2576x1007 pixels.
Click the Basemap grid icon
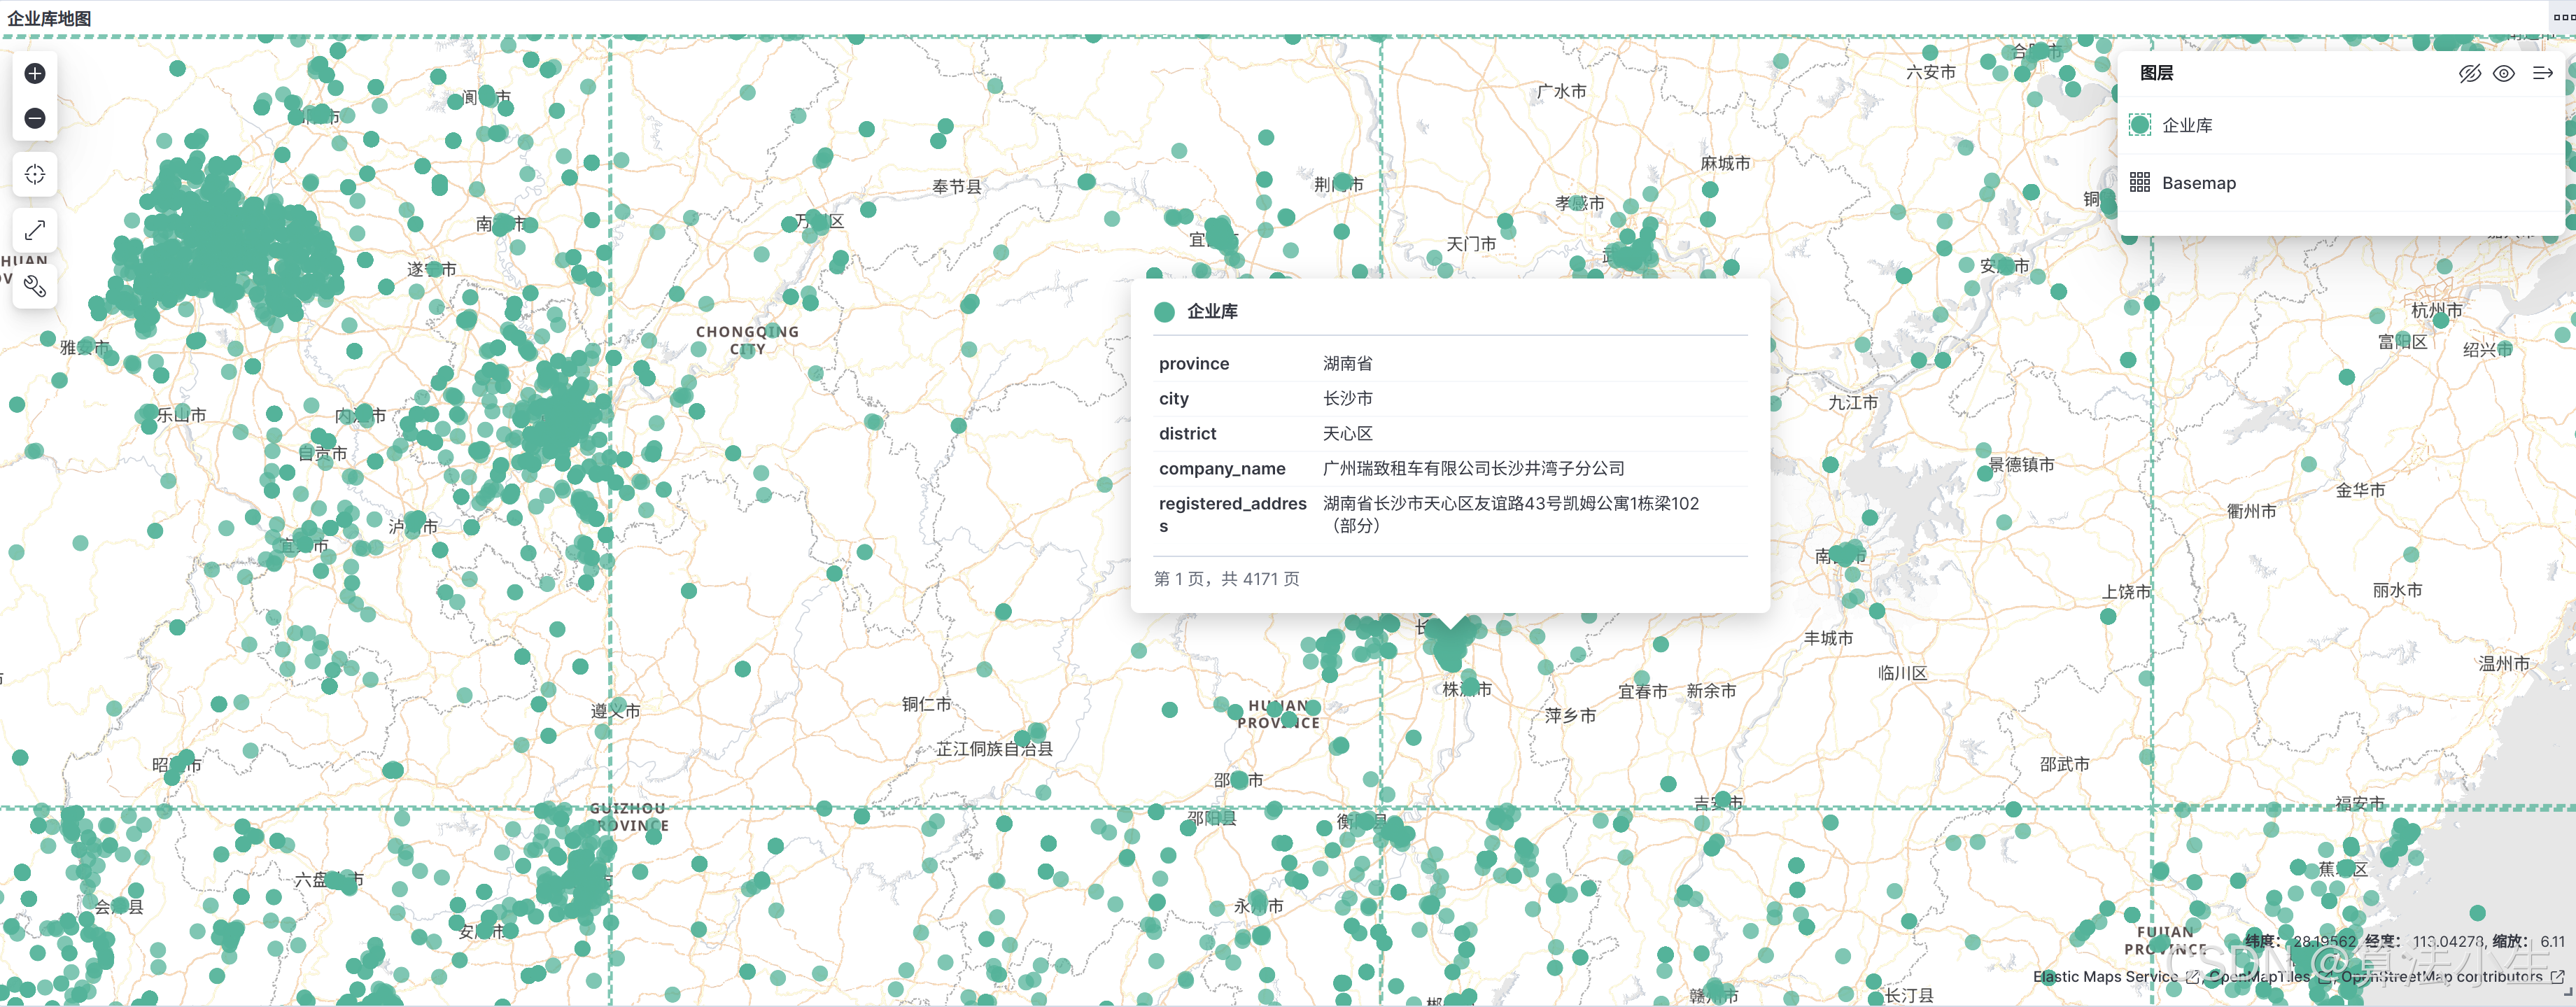(2140, 182)
